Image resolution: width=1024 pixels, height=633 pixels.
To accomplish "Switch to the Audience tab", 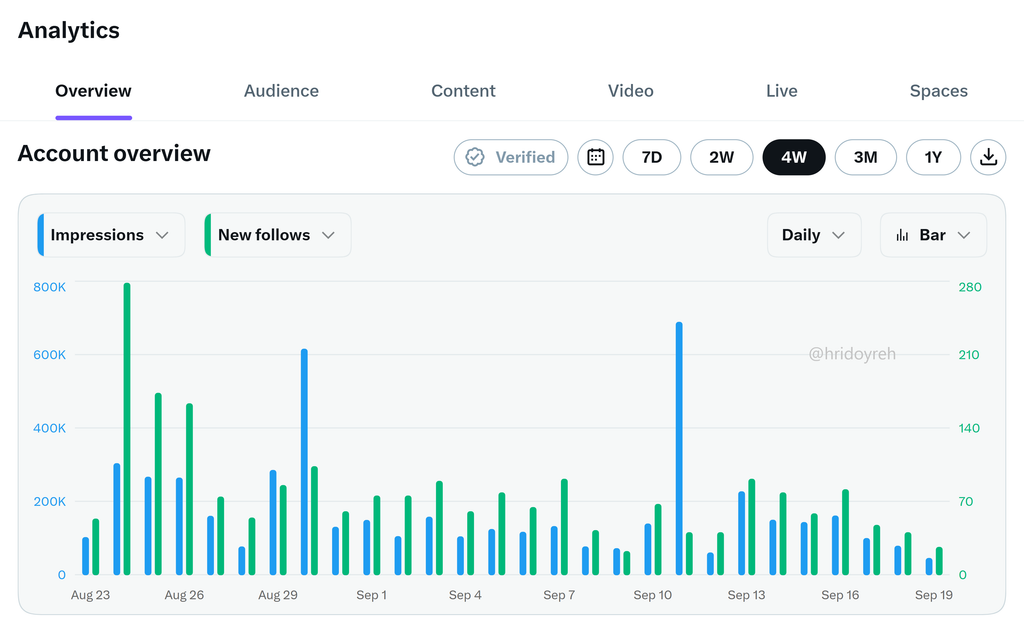I will [x=281, y=91].
